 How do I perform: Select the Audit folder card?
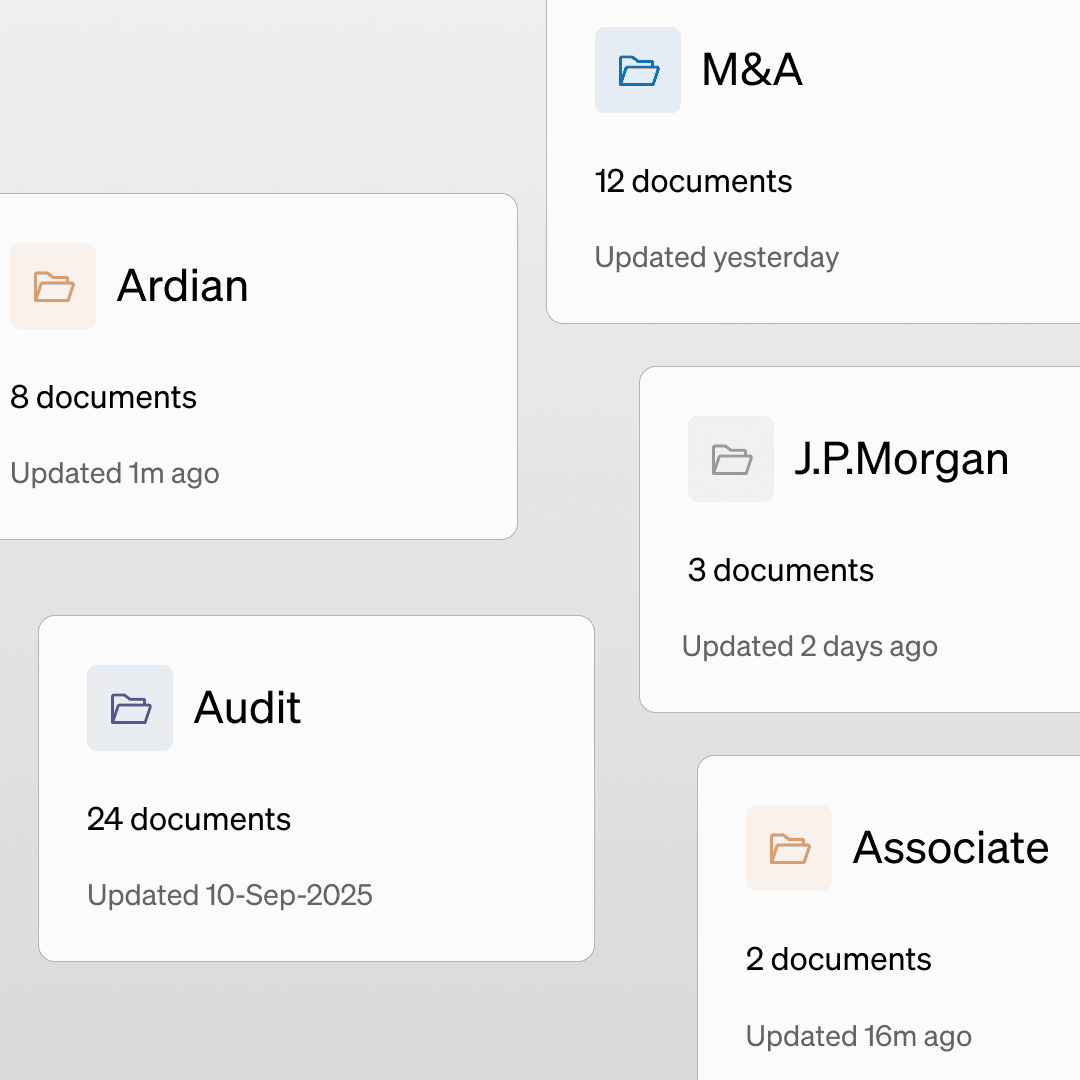pyautogui.click(x=316, y=788)
